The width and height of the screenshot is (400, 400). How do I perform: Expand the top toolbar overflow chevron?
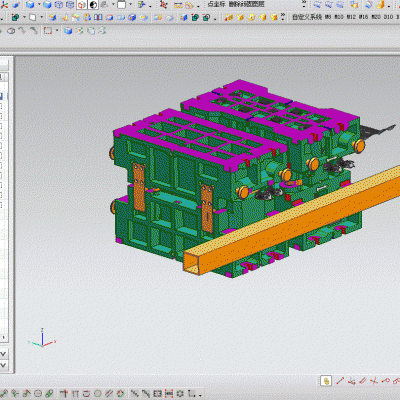[304, 4]
